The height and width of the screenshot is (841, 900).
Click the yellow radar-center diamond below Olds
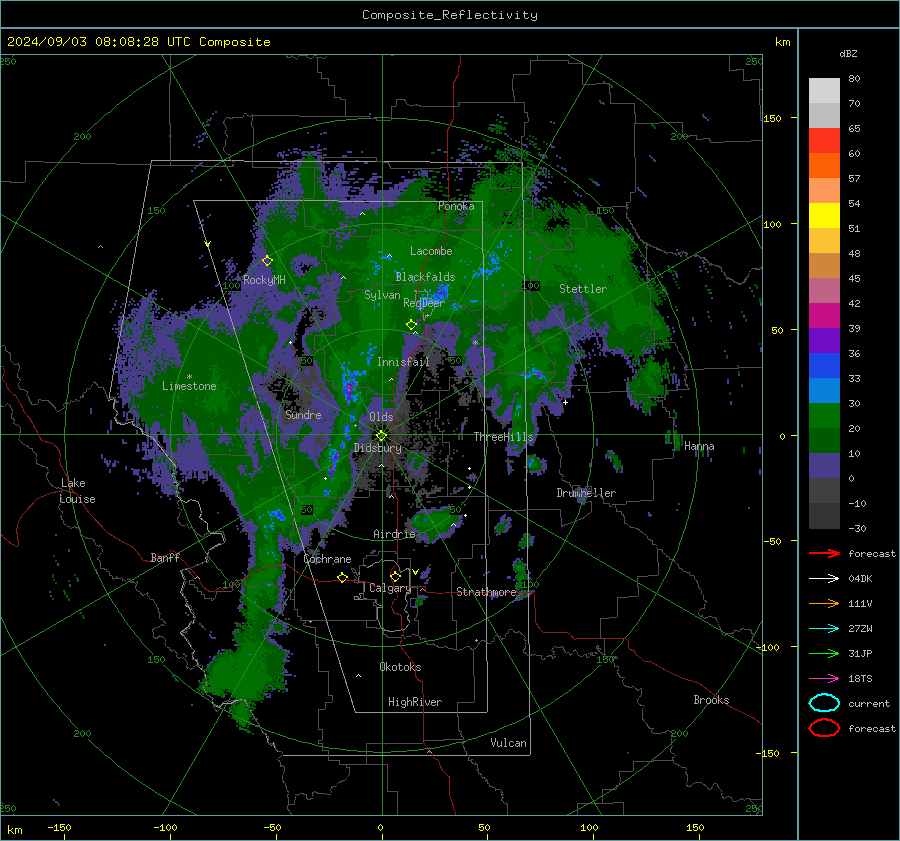pos(381,436)
